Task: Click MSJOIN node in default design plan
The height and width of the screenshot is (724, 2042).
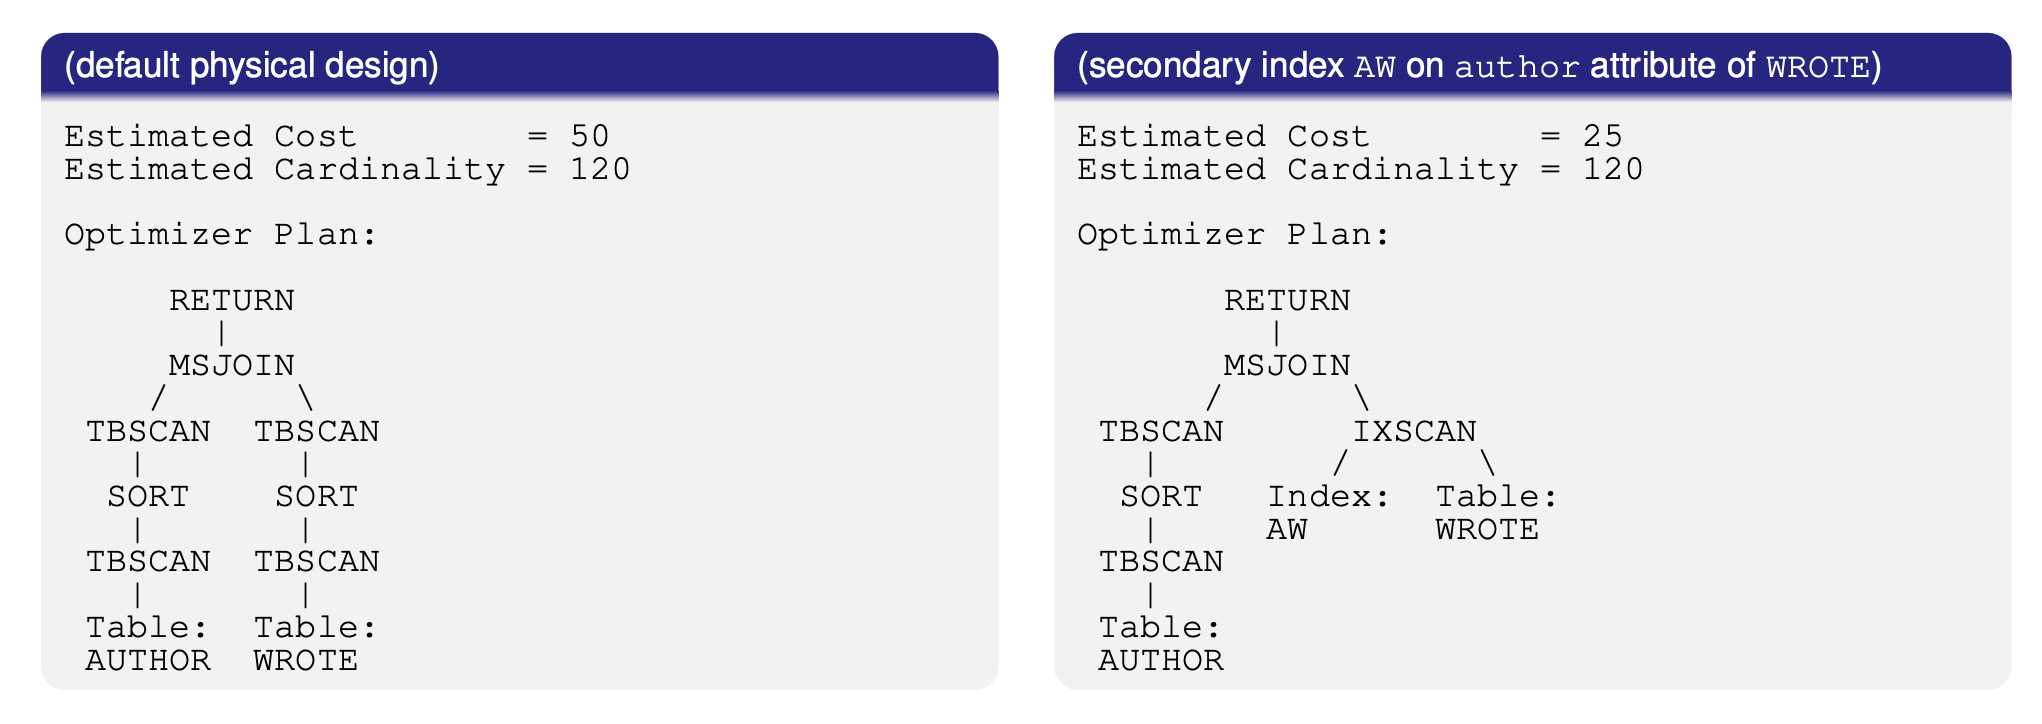Action: pyautogui.click(x=231, y=365)
